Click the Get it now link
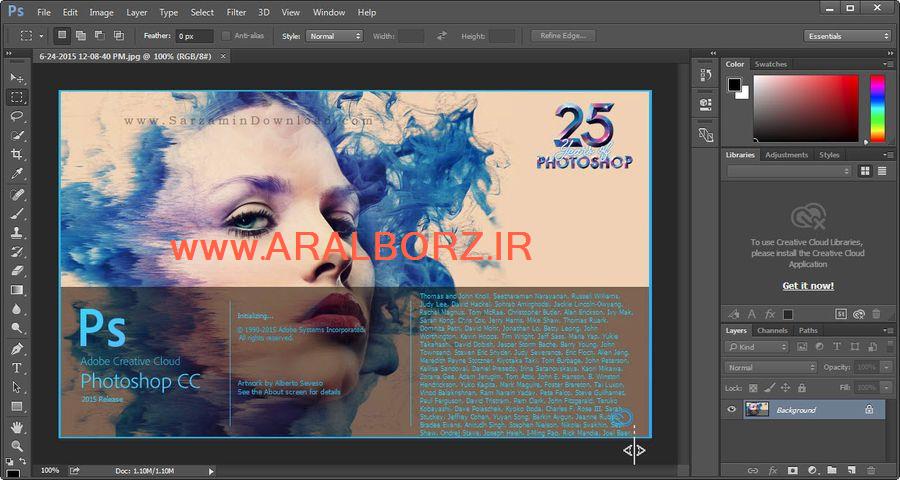 click(x=808, y=286)
